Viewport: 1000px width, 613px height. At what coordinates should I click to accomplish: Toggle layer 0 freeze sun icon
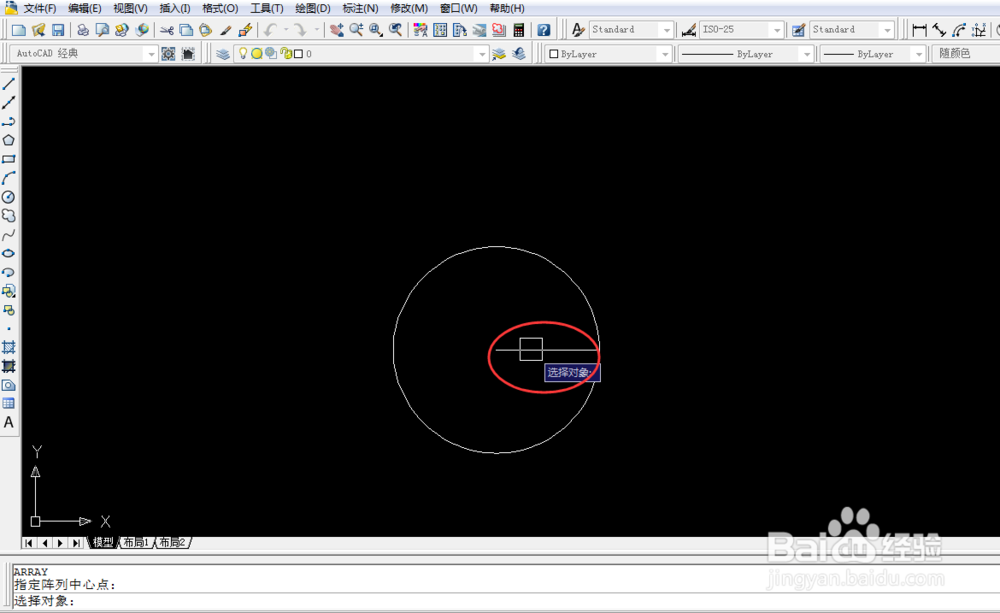click(x=256, y=54)
